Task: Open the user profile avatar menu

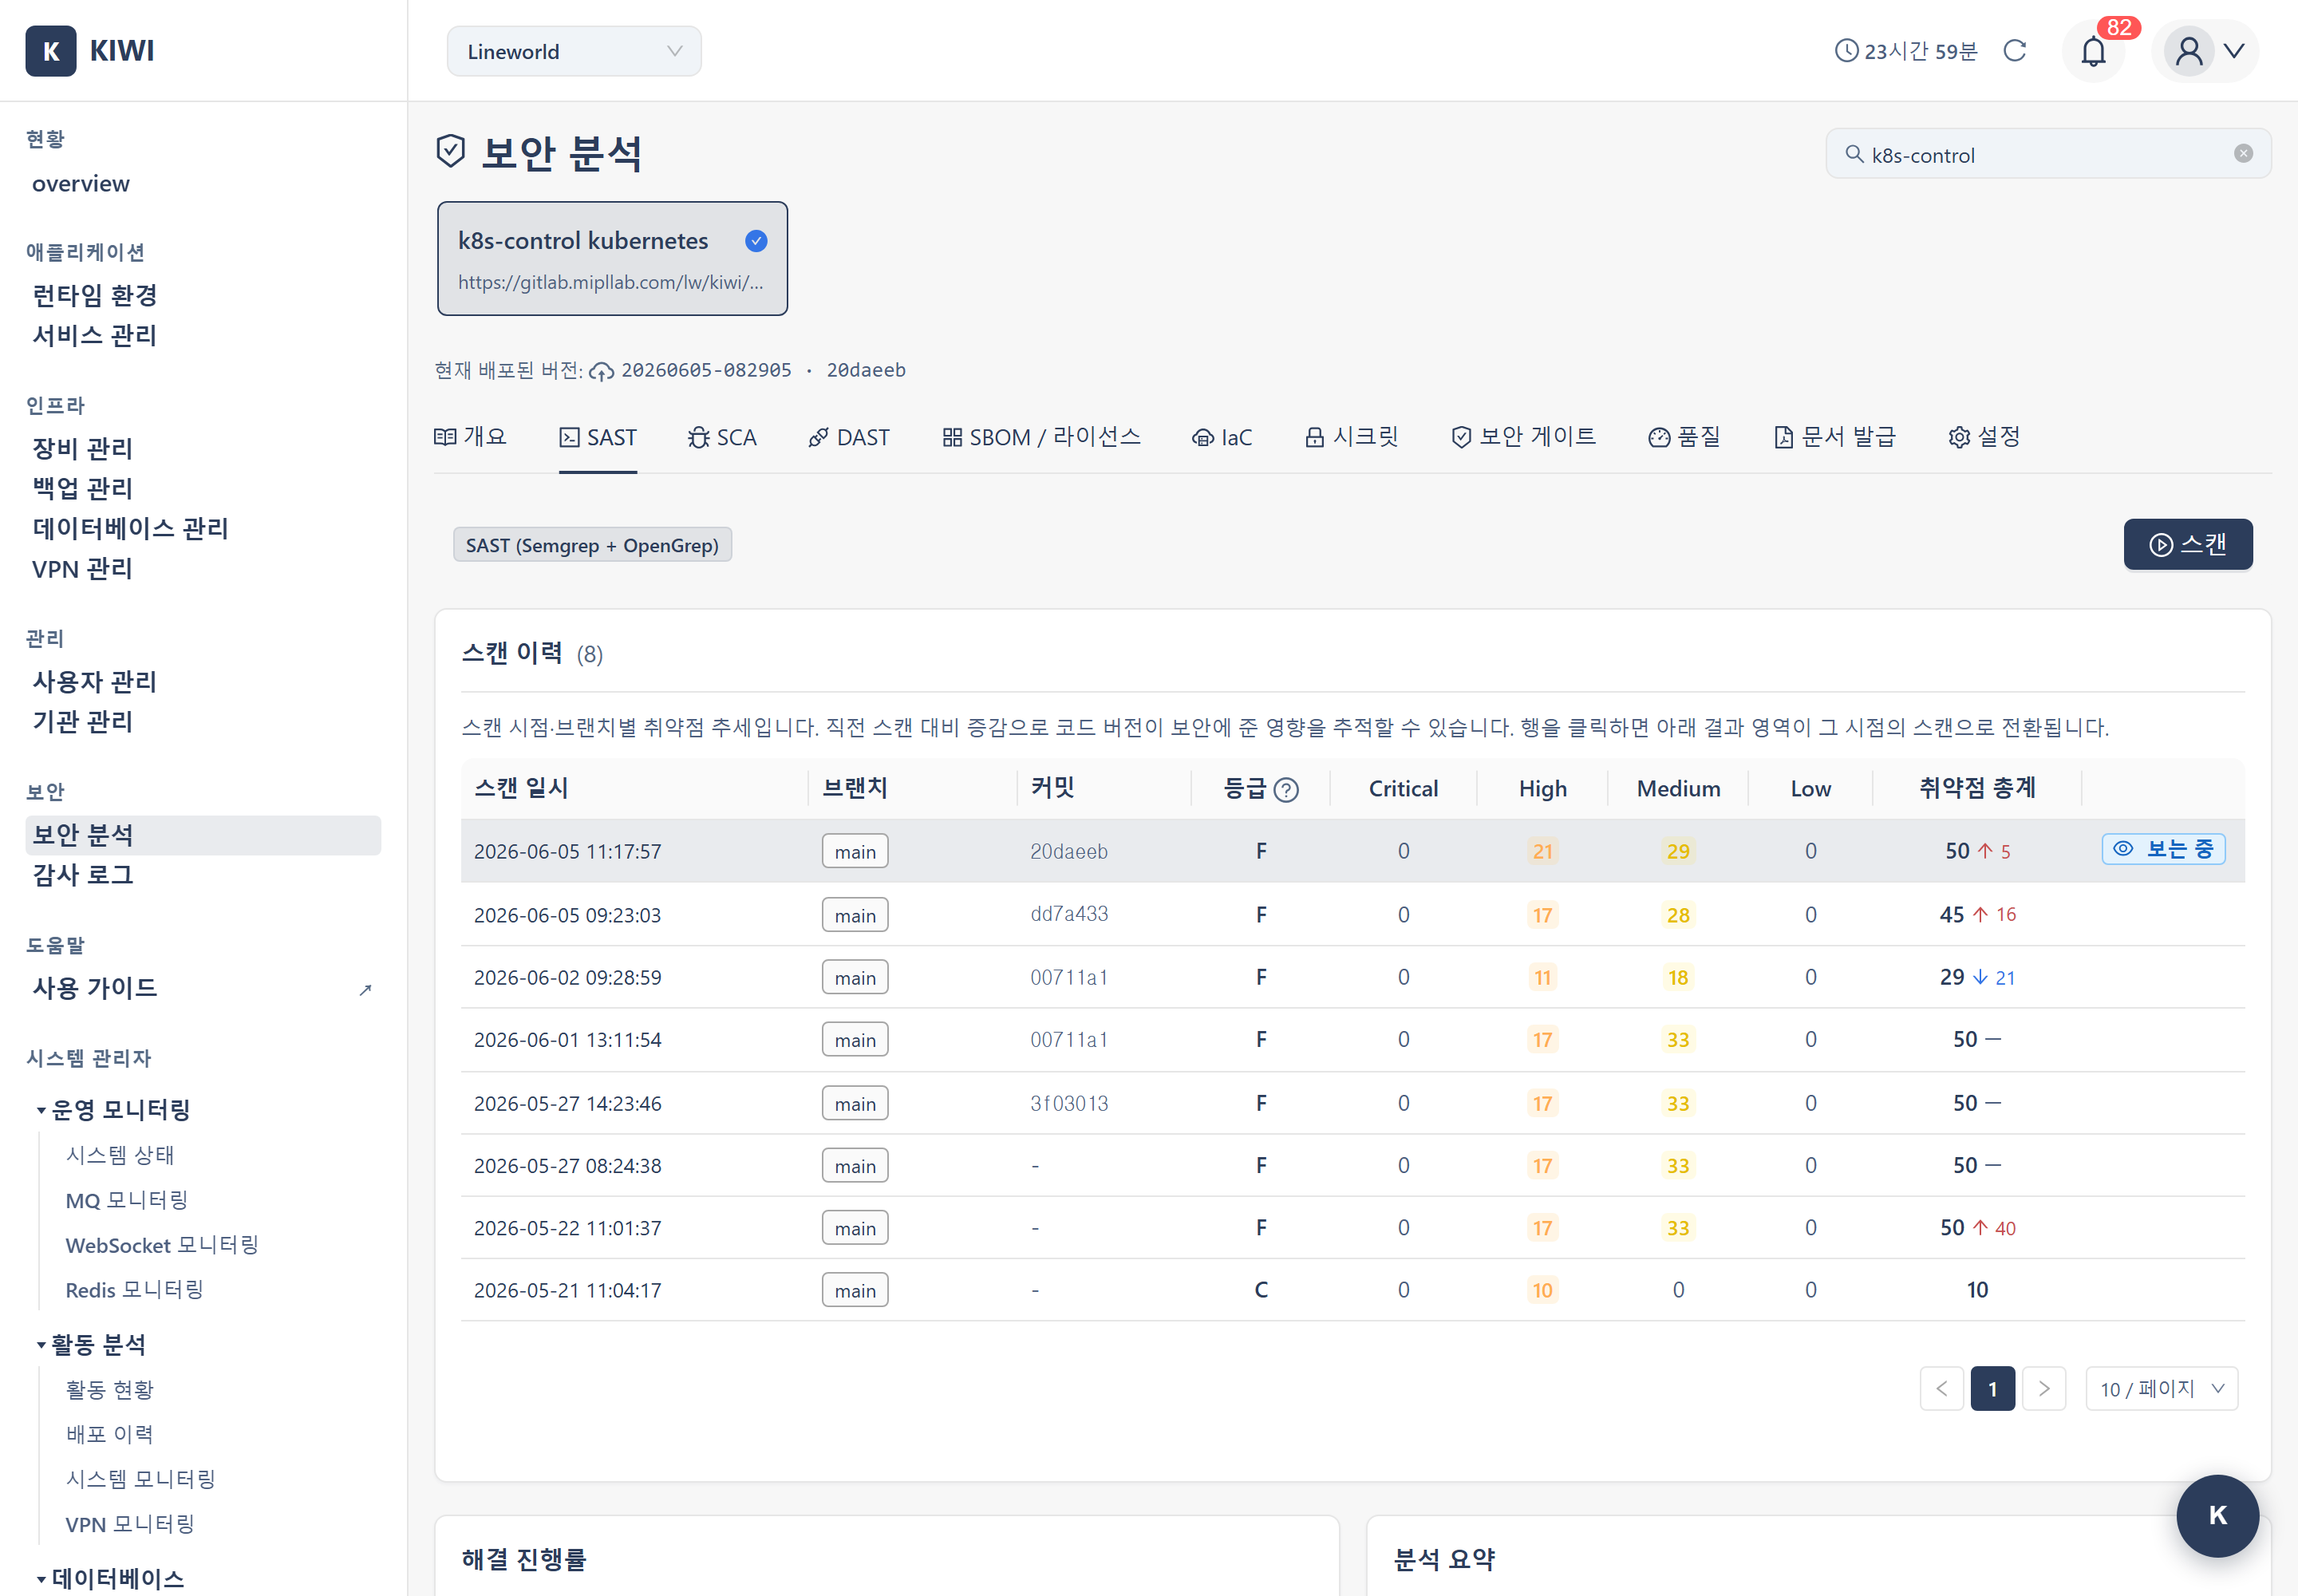Action: click(2206, 51)
